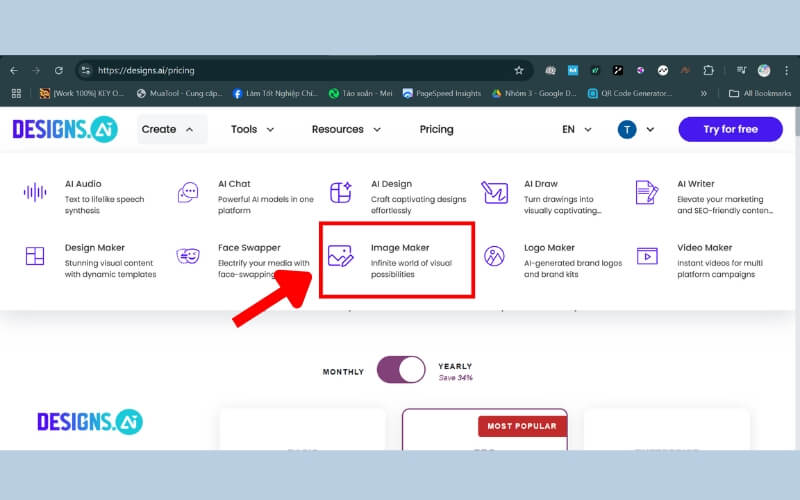
Task: Click the MOST POPULAR plan badge
Action: pos(522,426)
